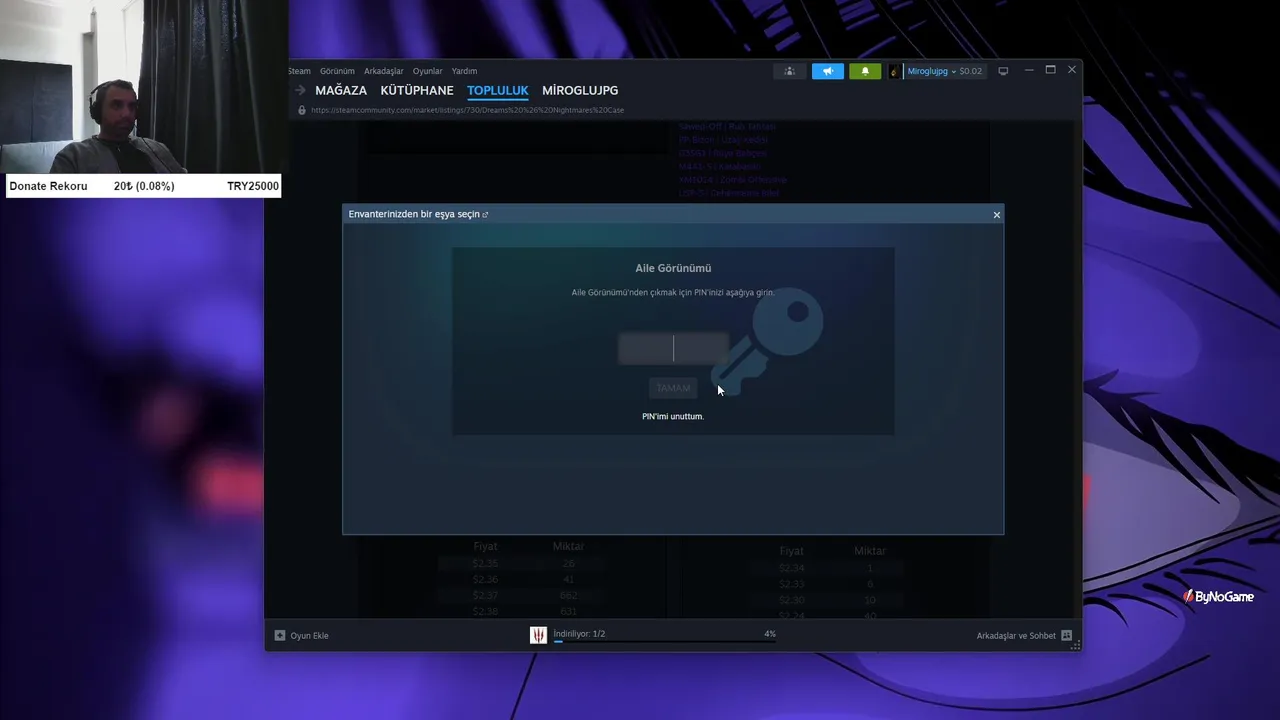Screen dimensions: 1280x720
Task: Open Arkadaşlar ve Sohbet
Action: tap(1016, 636)
